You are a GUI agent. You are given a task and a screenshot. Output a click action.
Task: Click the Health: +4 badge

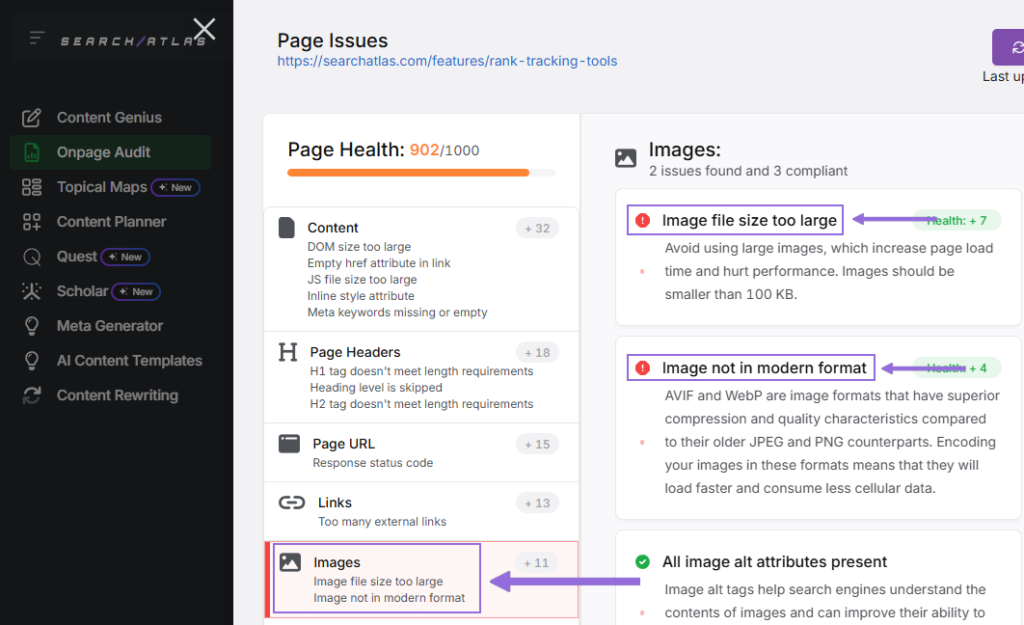click(956, 368)
